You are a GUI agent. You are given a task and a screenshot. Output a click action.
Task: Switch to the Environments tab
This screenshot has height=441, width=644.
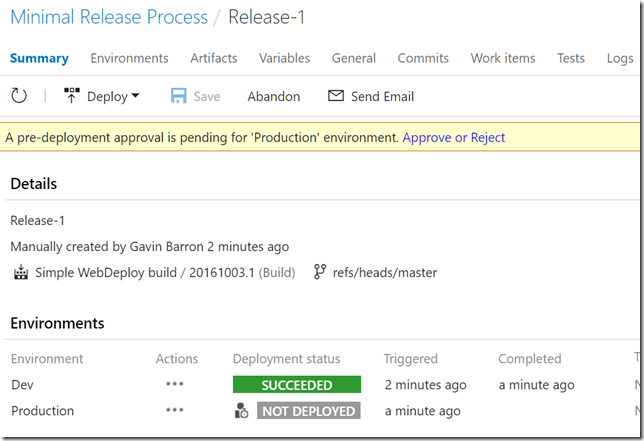click(129, 58)
